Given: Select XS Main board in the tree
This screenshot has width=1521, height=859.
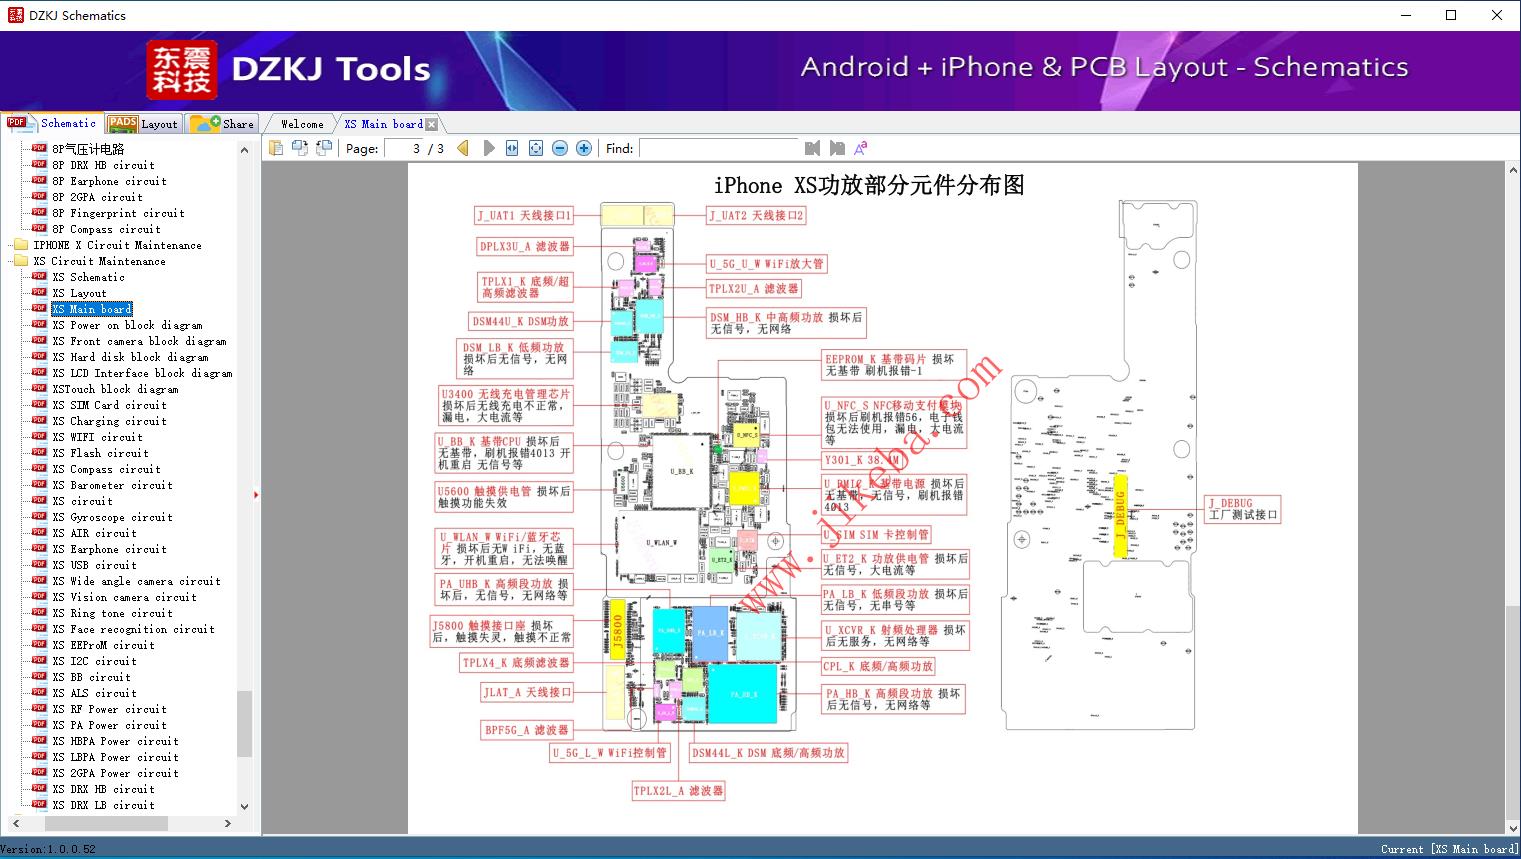Looking at the screenshot, I should (x=91, y=309).
